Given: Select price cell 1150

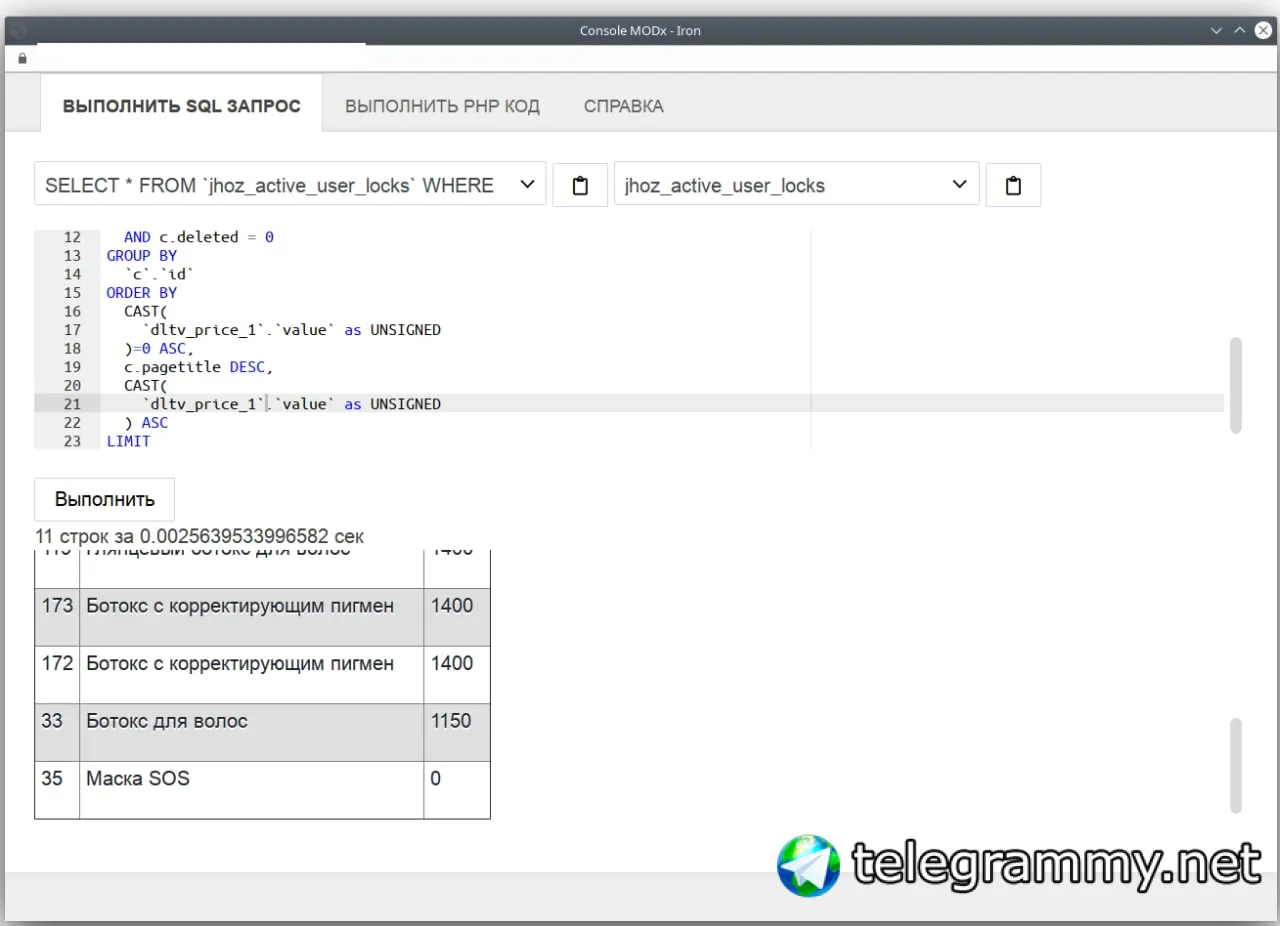Looking at the screenshot, I should 457,733.
